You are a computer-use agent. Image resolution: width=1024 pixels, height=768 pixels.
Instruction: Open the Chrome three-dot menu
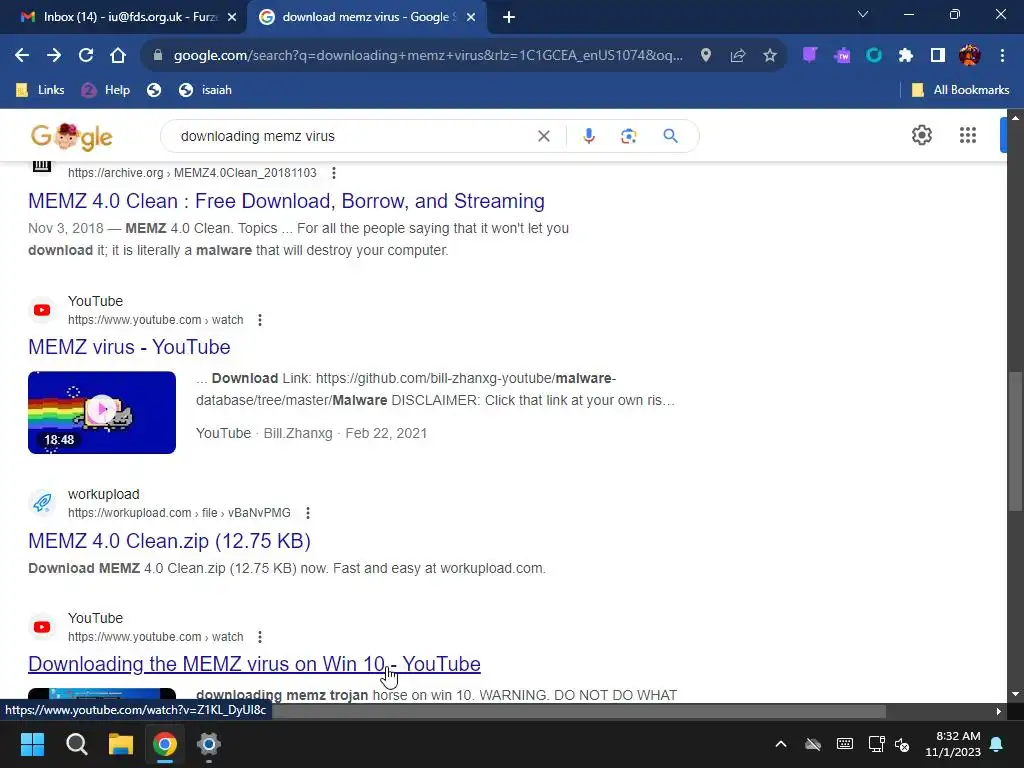pyautogui.click(x=1002, y=56)
